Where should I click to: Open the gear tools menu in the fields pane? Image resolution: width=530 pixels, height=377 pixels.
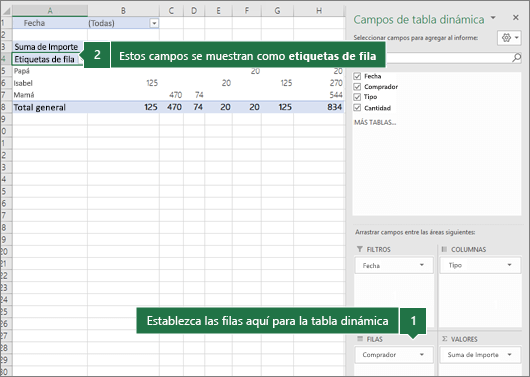510,38
